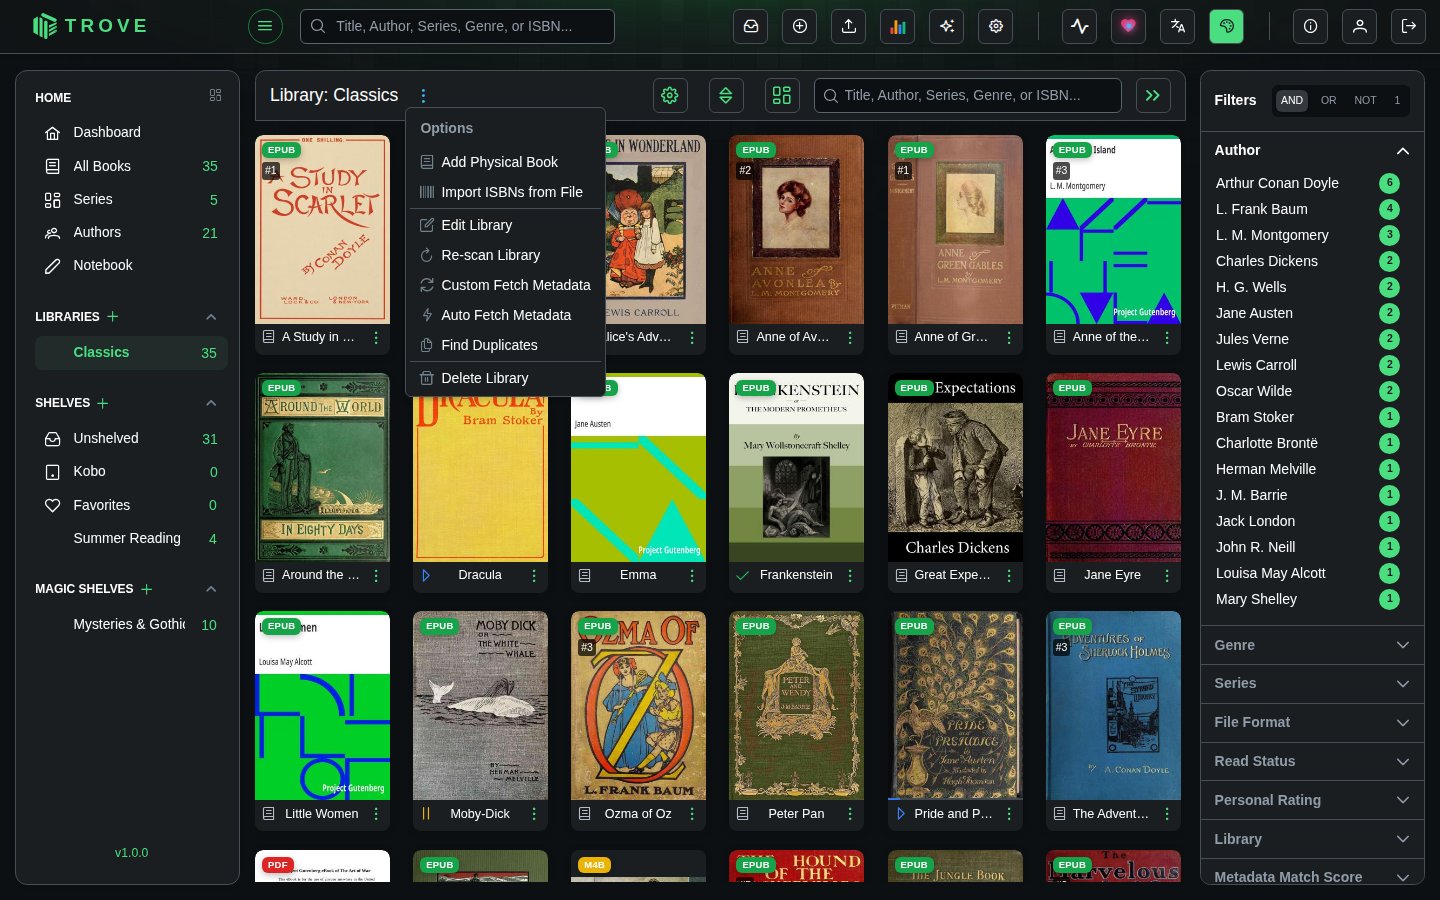Image resolution: width=1440 pixels, height=900 pixels.
Task: Choose Find Duplicates option
Action: (x=505, y=345)
